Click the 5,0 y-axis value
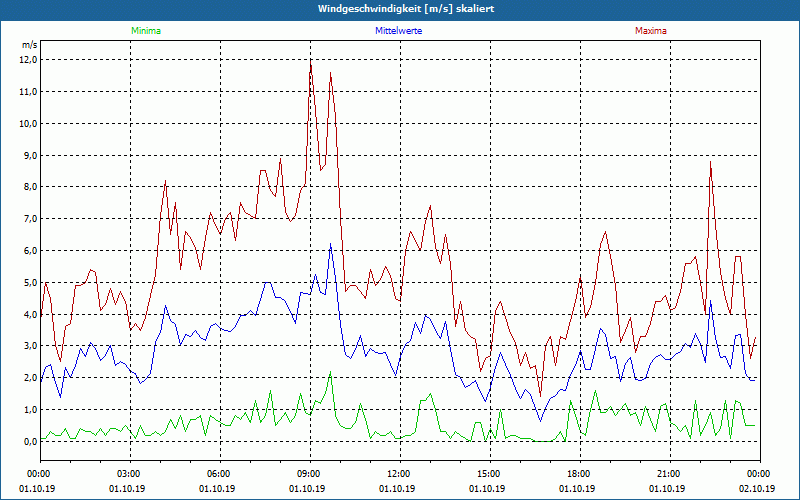 pos(31,283)
